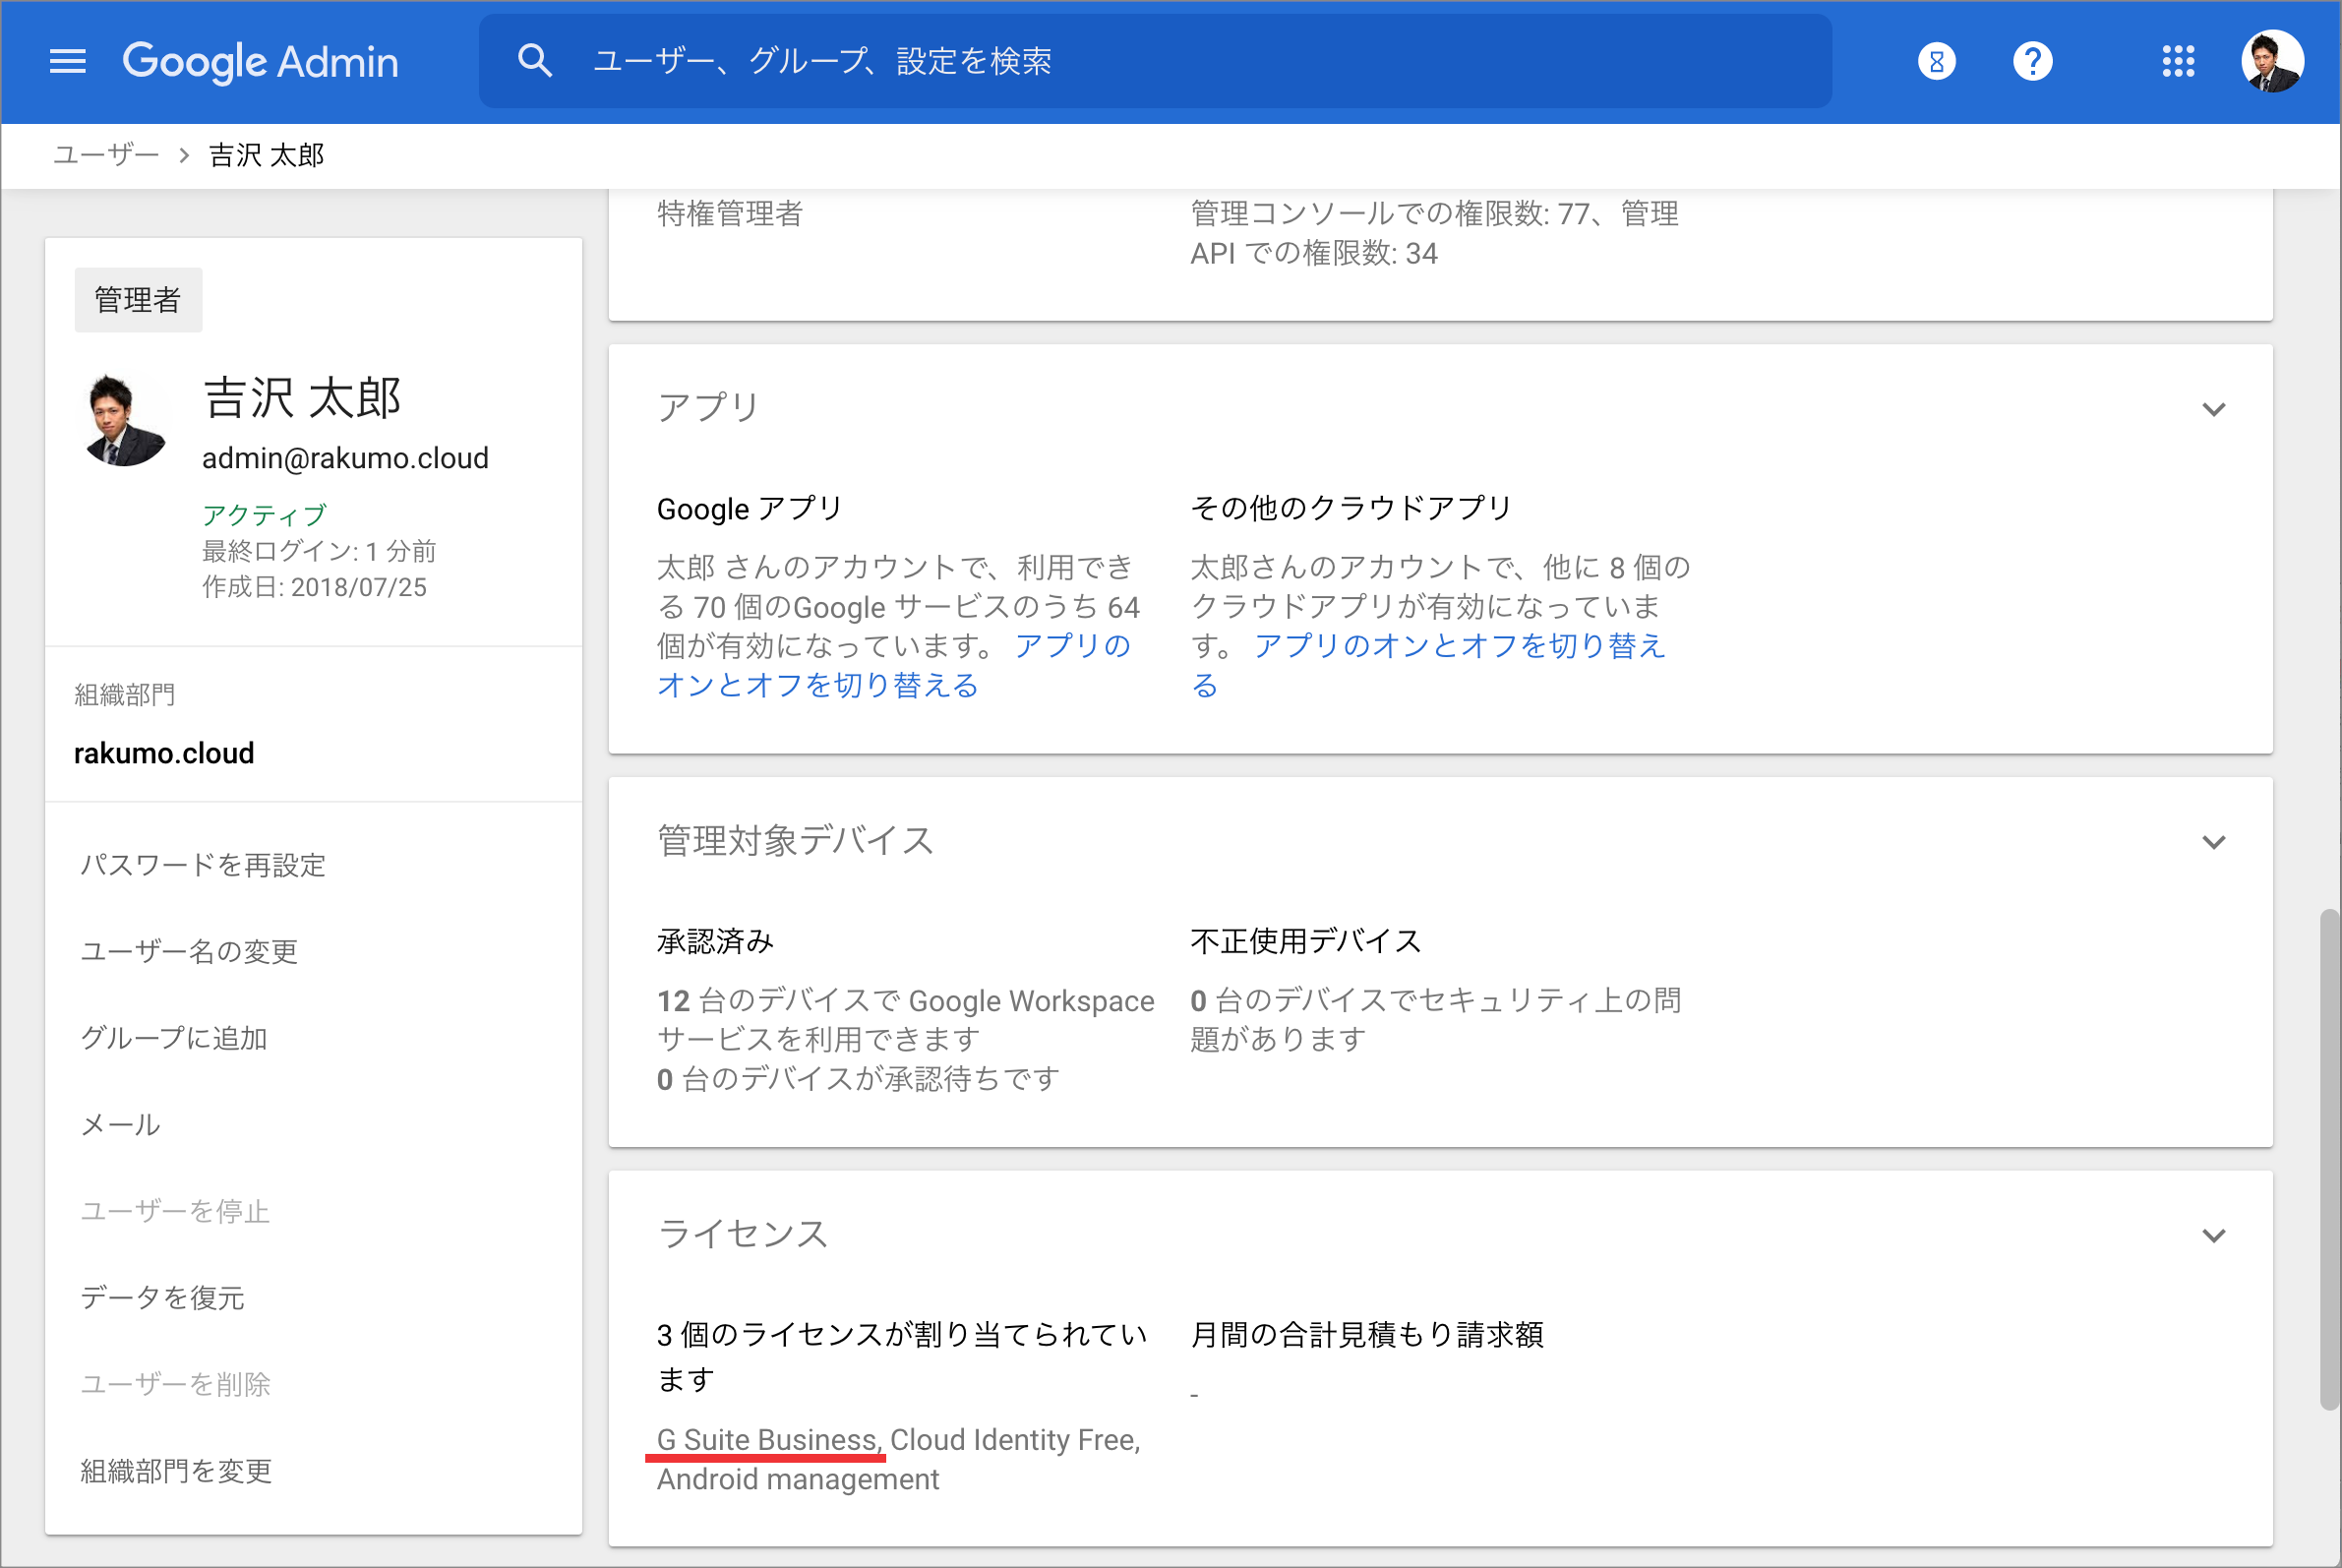Click the アクティブ status label

click(264, 515)
